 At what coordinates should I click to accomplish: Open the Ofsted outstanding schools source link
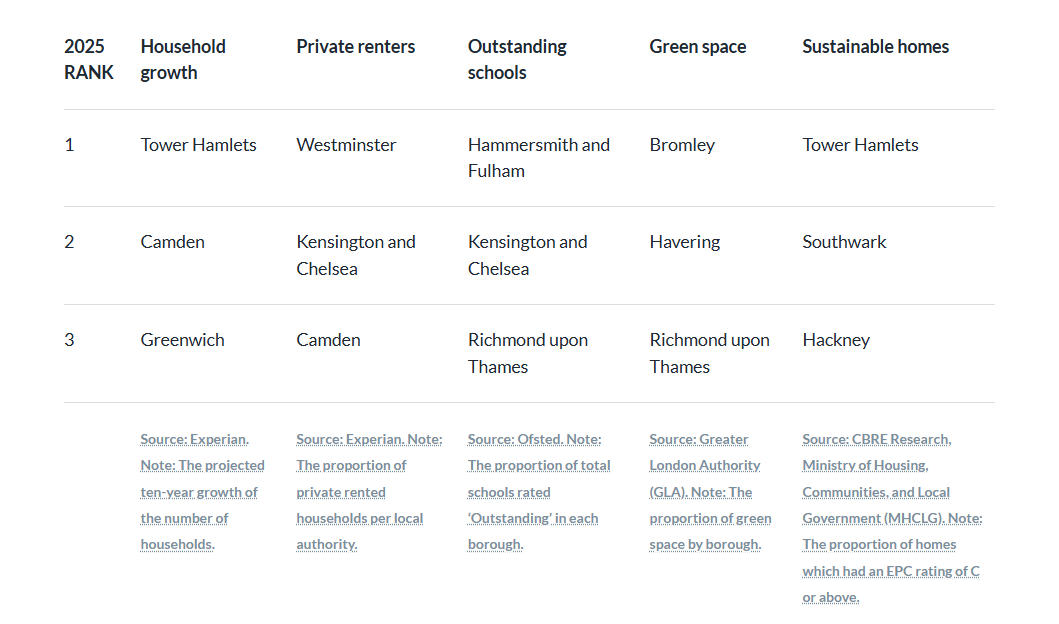tap(538, 491)
